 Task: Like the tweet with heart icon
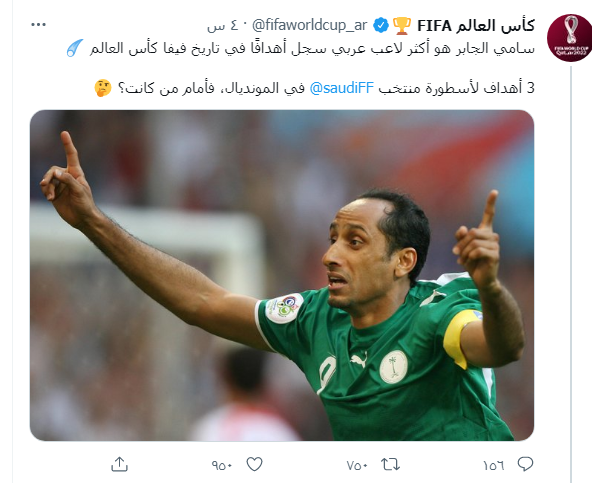pyautogui.click(x=254, y=464)
